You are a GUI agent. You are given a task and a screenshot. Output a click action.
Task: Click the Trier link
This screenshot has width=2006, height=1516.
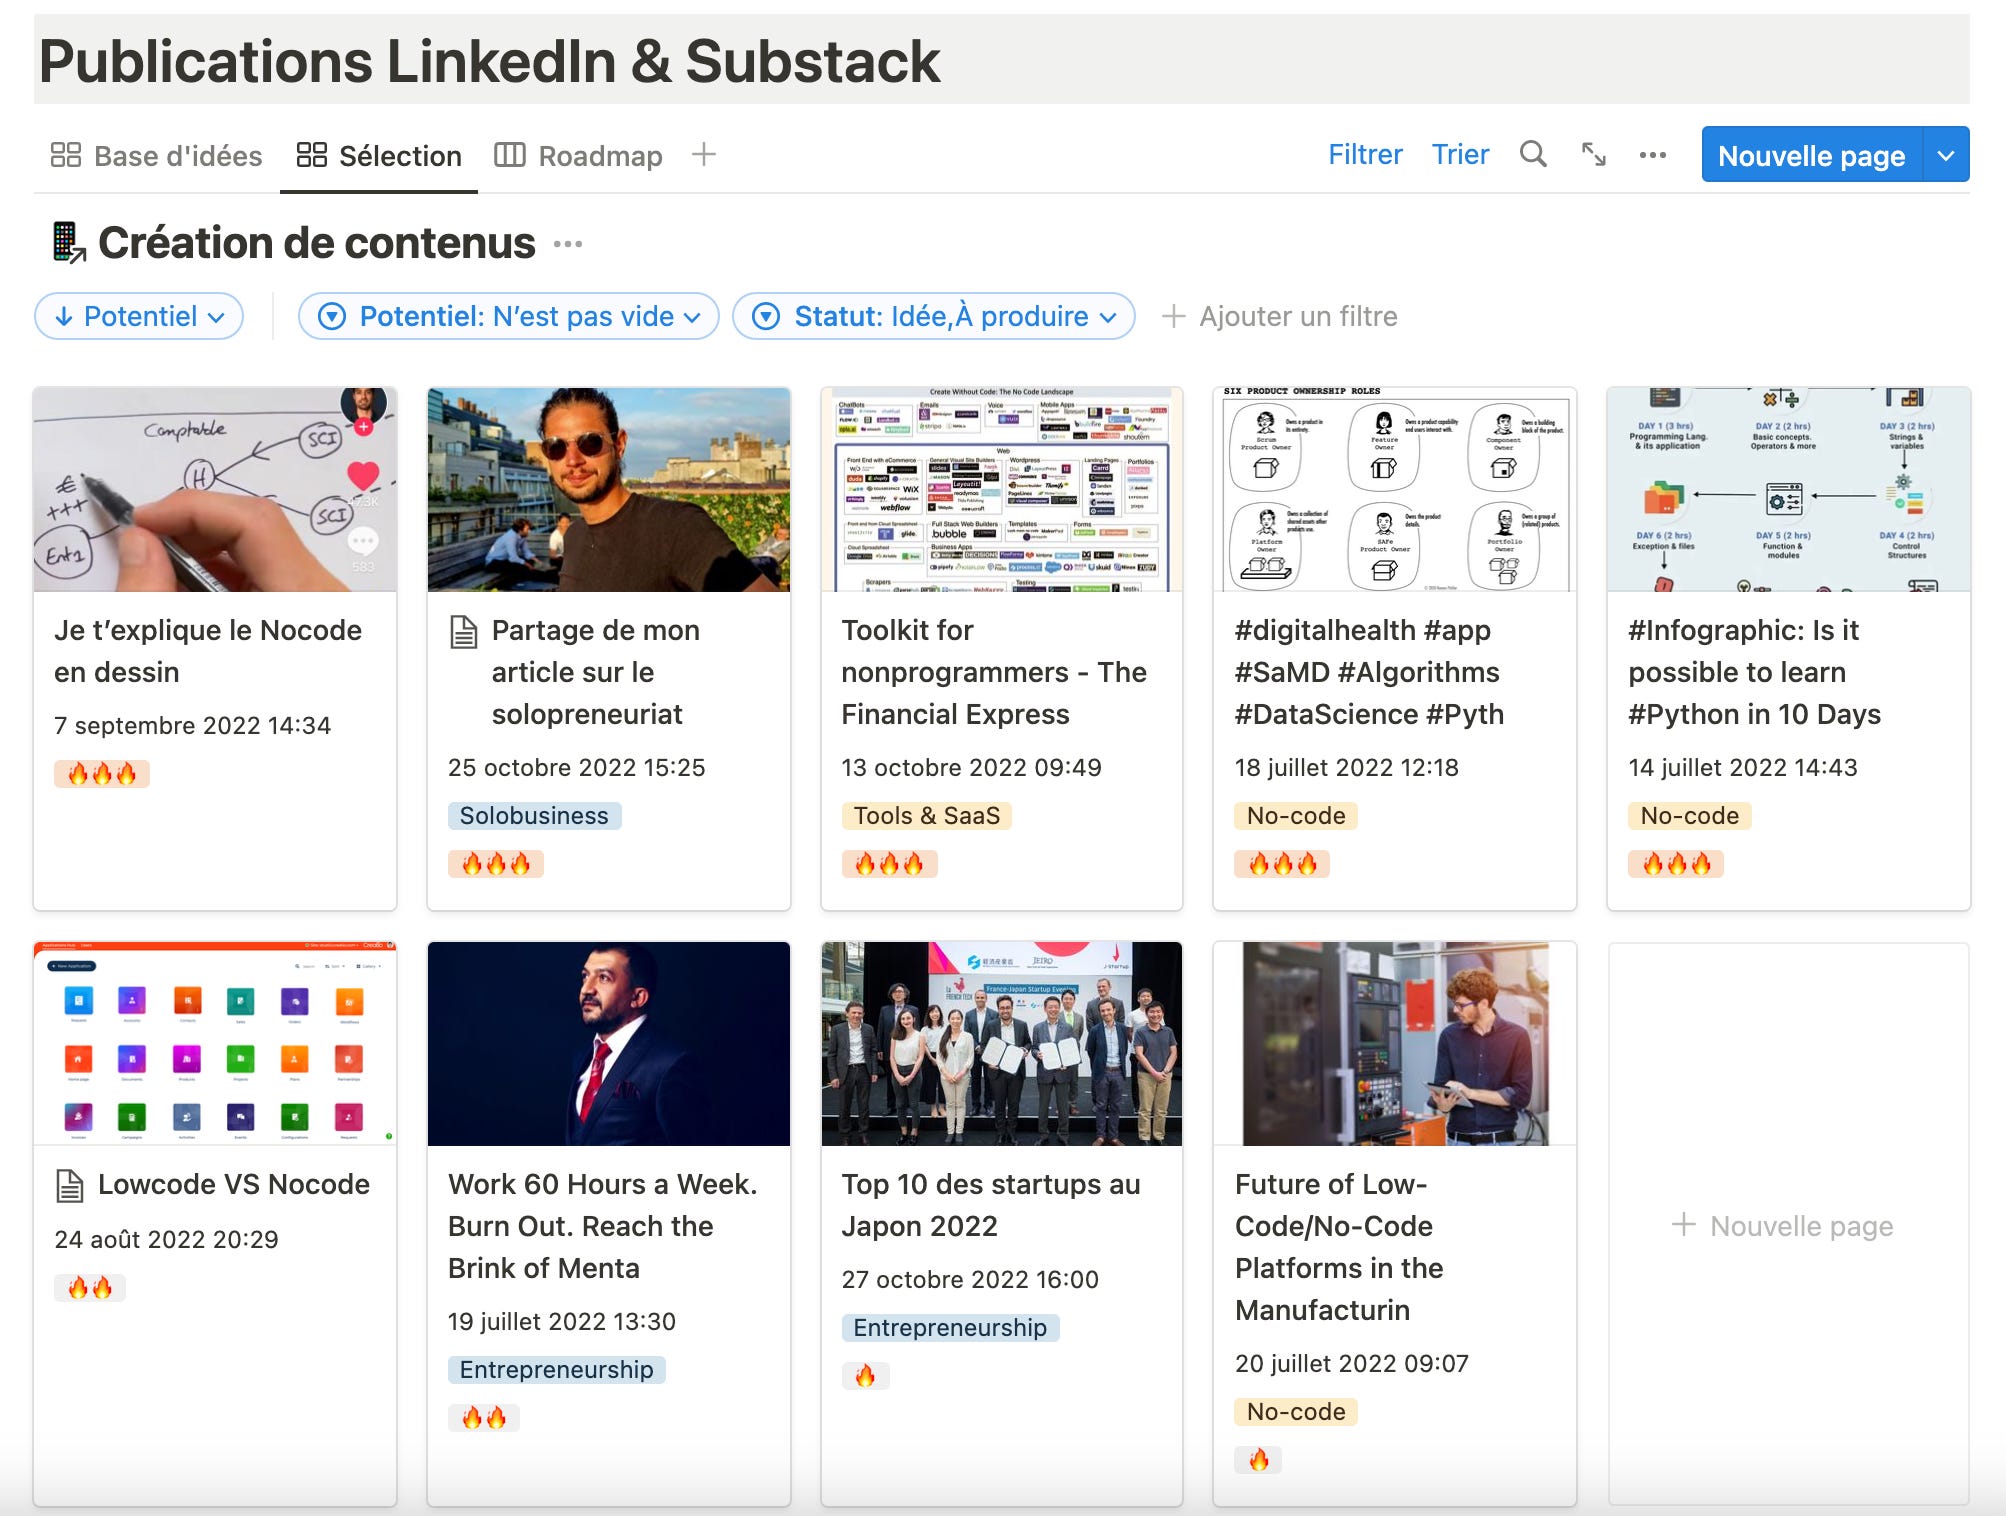tap(1459, 155)
